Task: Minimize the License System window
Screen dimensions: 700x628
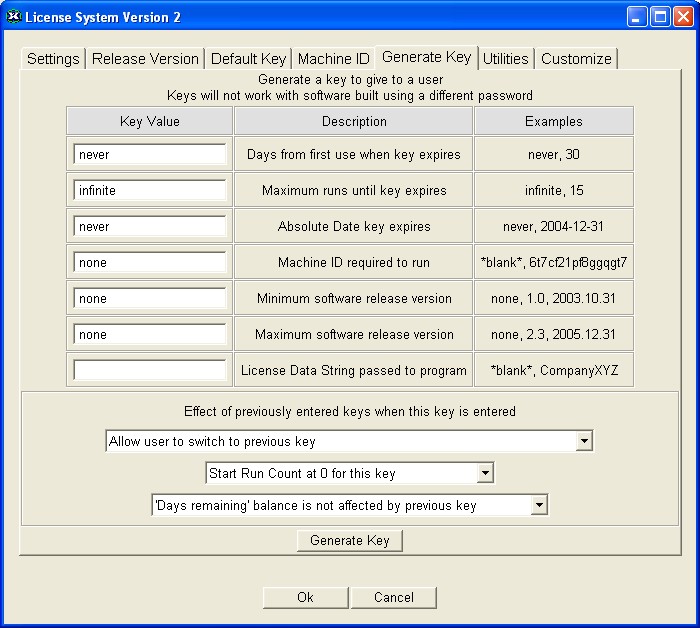Action: 637,17
